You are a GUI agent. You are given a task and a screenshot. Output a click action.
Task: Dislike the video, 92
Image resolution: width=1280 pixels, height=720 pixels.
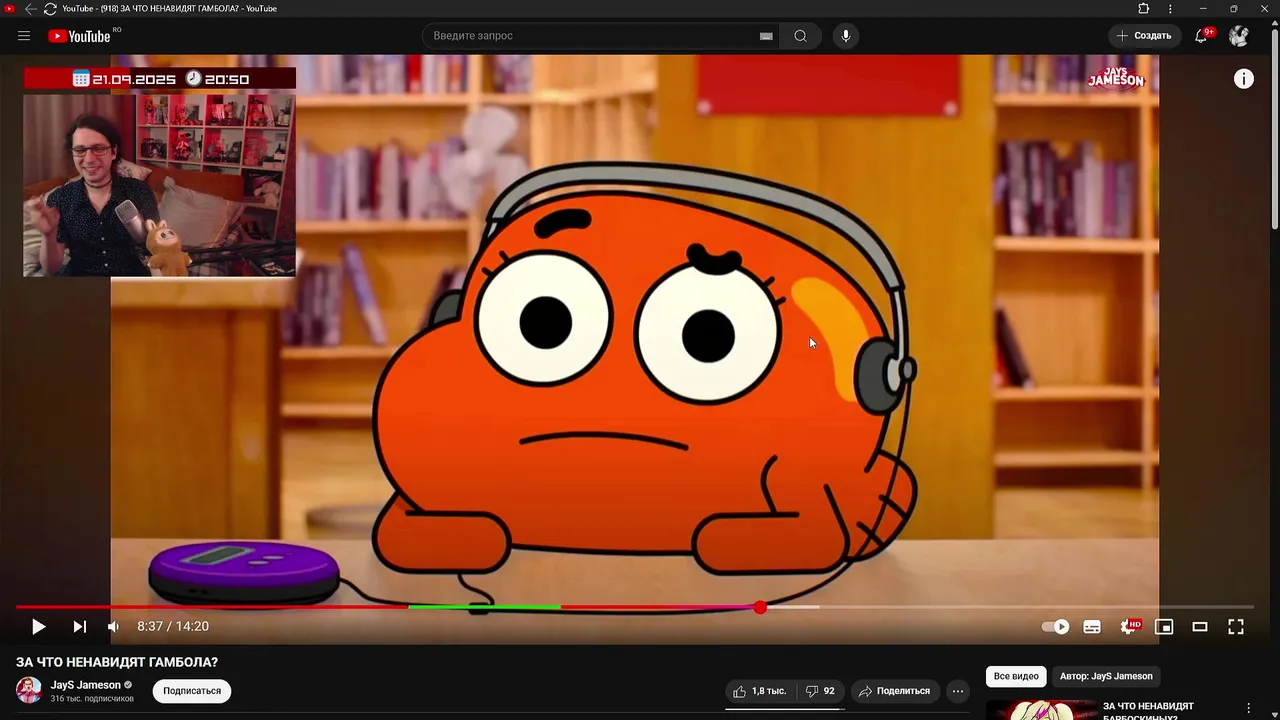tap(821, 691)
